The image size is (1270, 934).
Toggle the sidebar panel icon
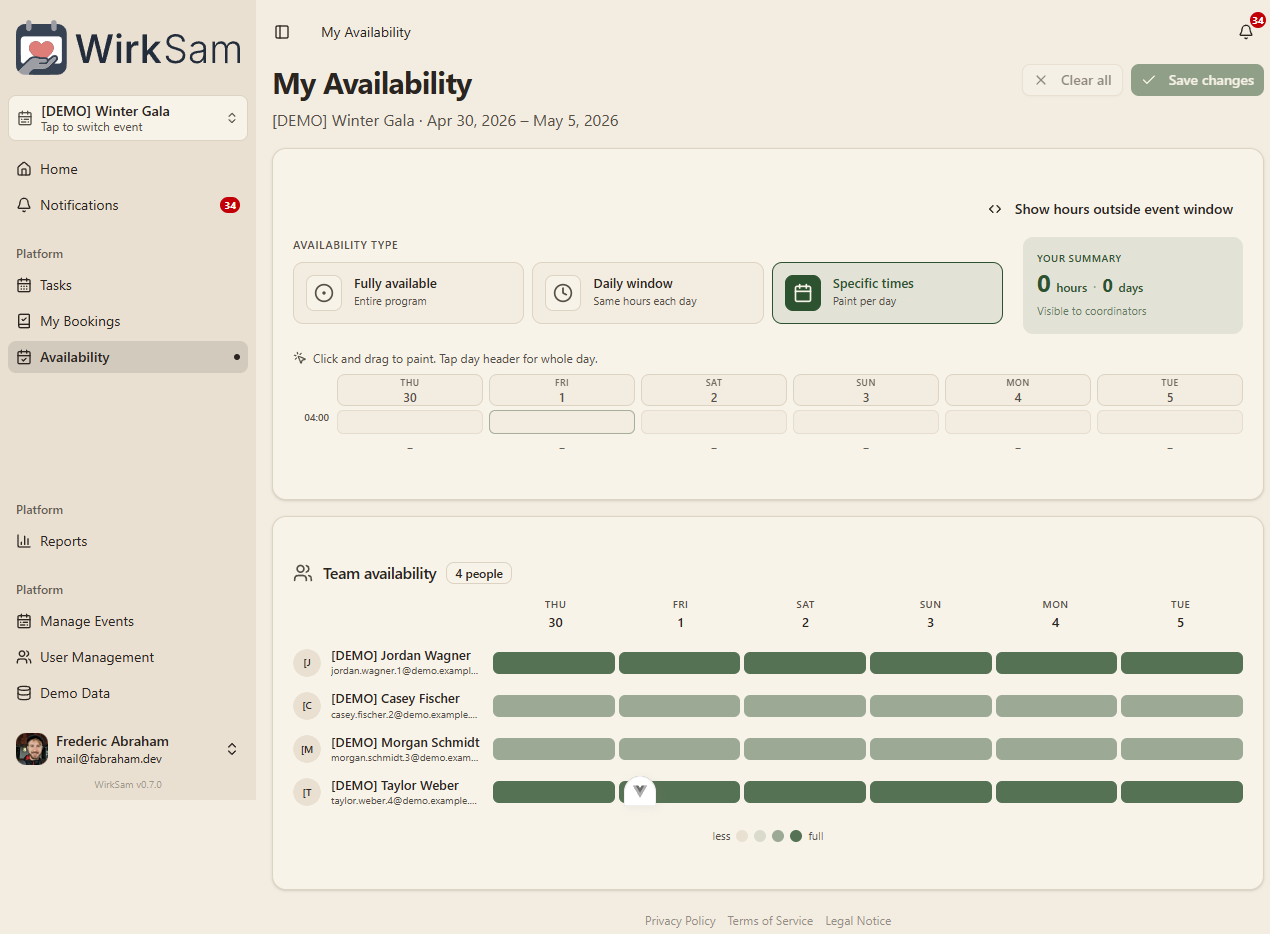[x=282, y=32]
